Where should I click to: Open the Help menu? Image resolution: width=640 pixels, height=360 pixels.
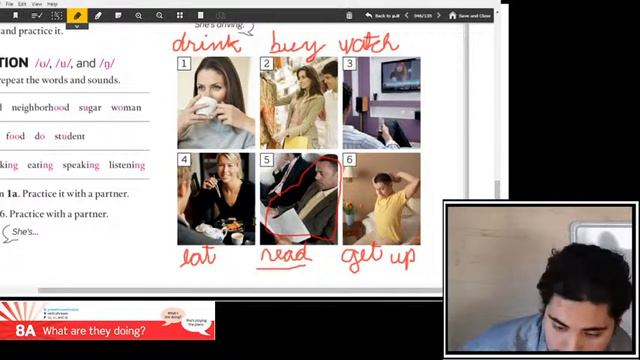coord(52,4)
